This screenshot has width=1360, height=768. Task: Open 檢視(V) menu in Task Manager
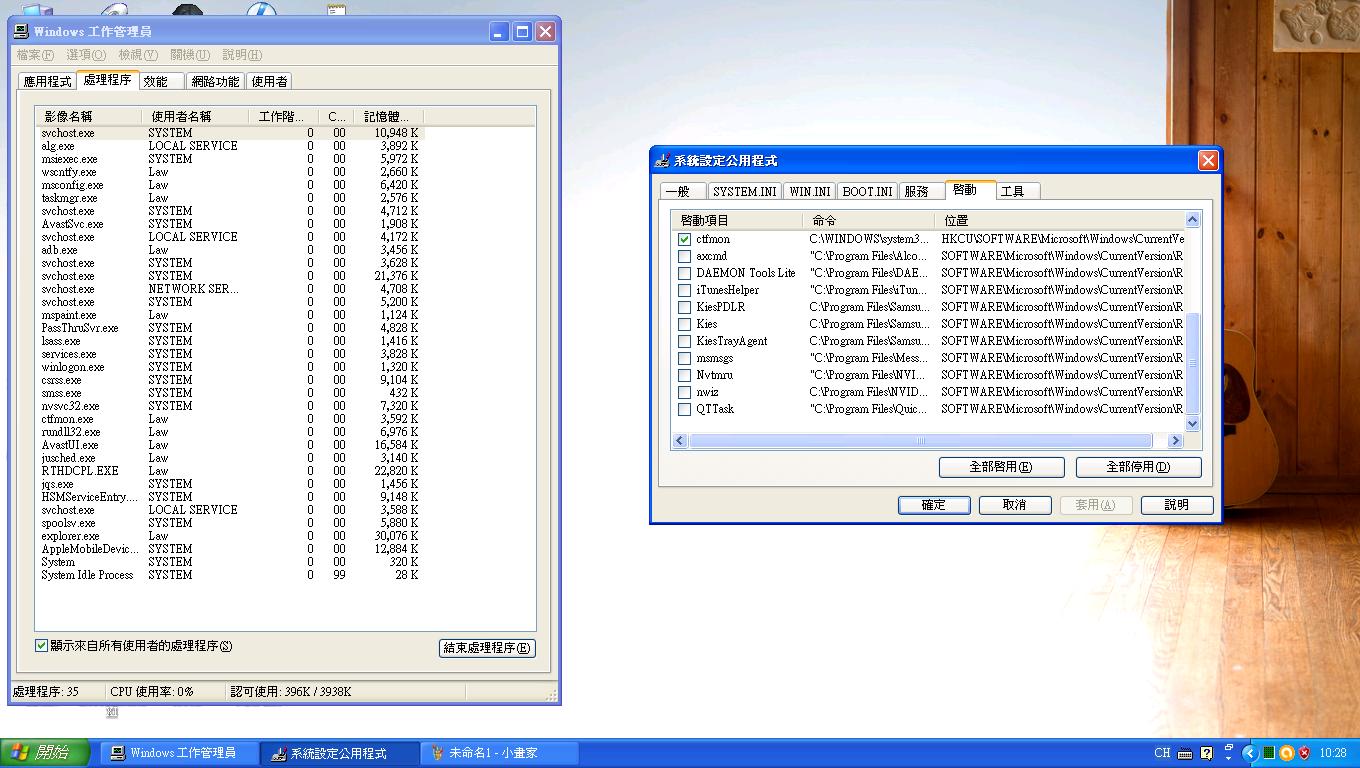coord(138,55)
